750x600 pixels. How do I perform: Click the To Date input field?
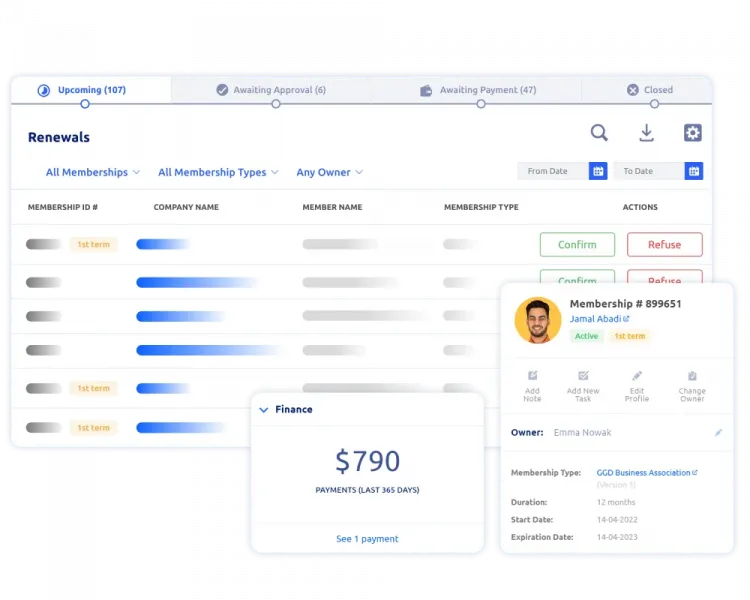[649, 171]
